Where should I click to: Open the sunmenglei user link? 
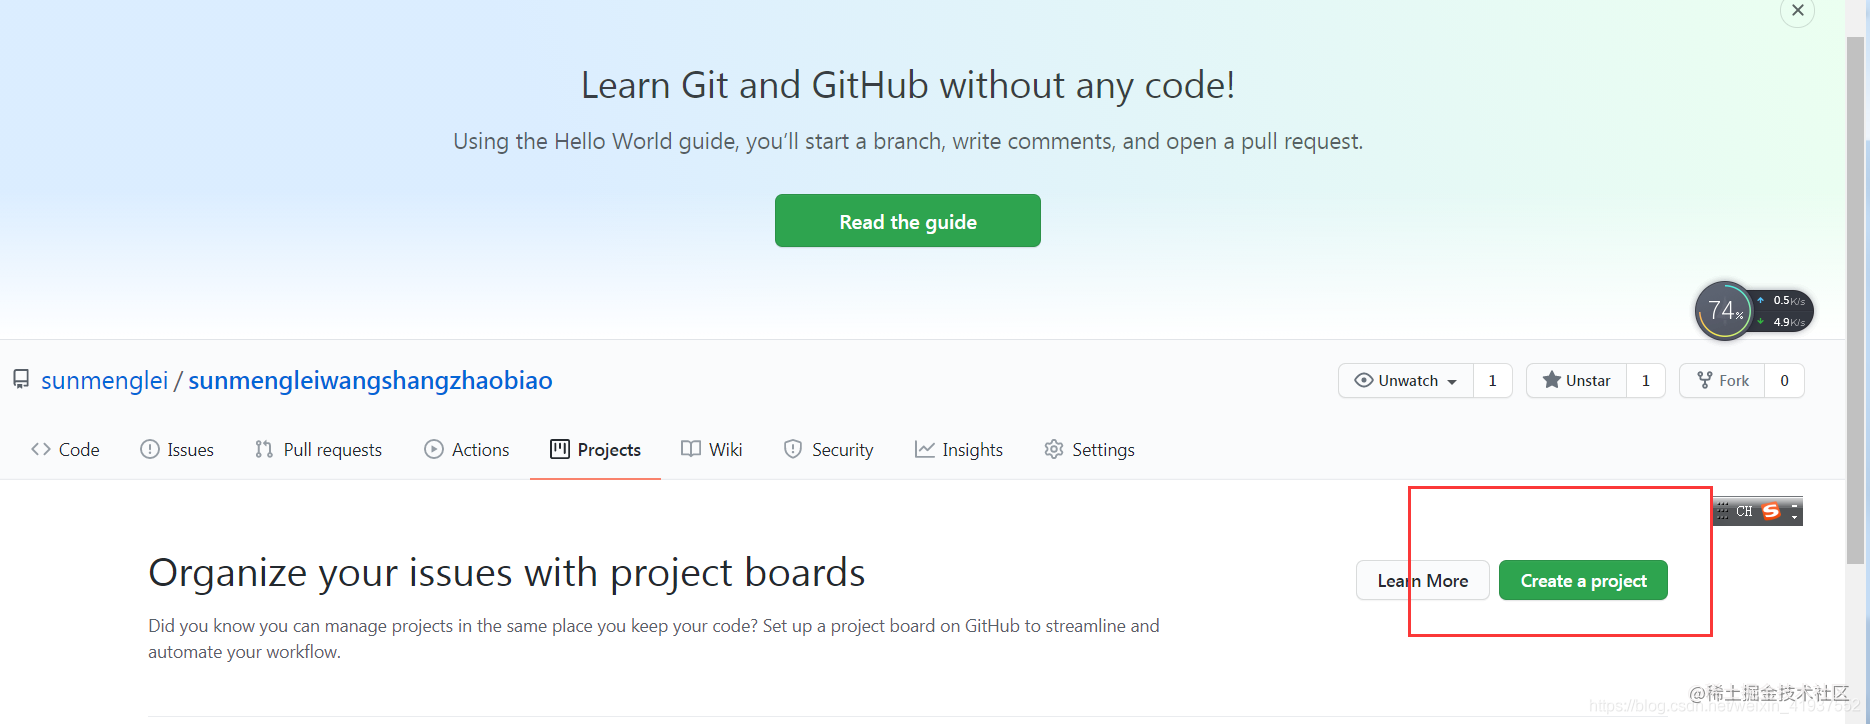pos(105,380)
